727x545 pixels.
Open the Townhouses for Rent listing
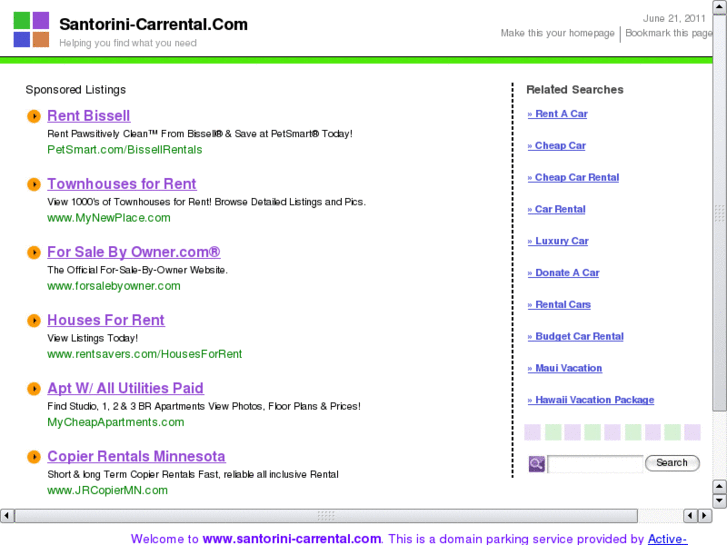[x=121, y=184]
